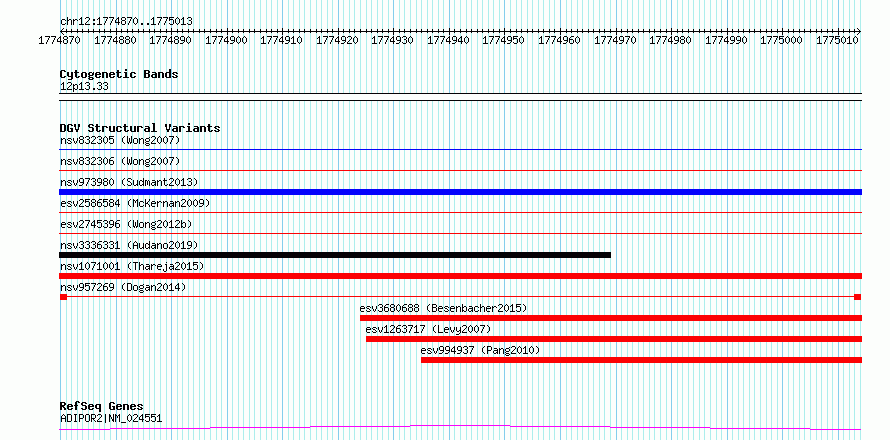Screen dimensions: 890x440
Task: Click the magenta ADIPOR2 gene line
Action: [x=460, y=427]
